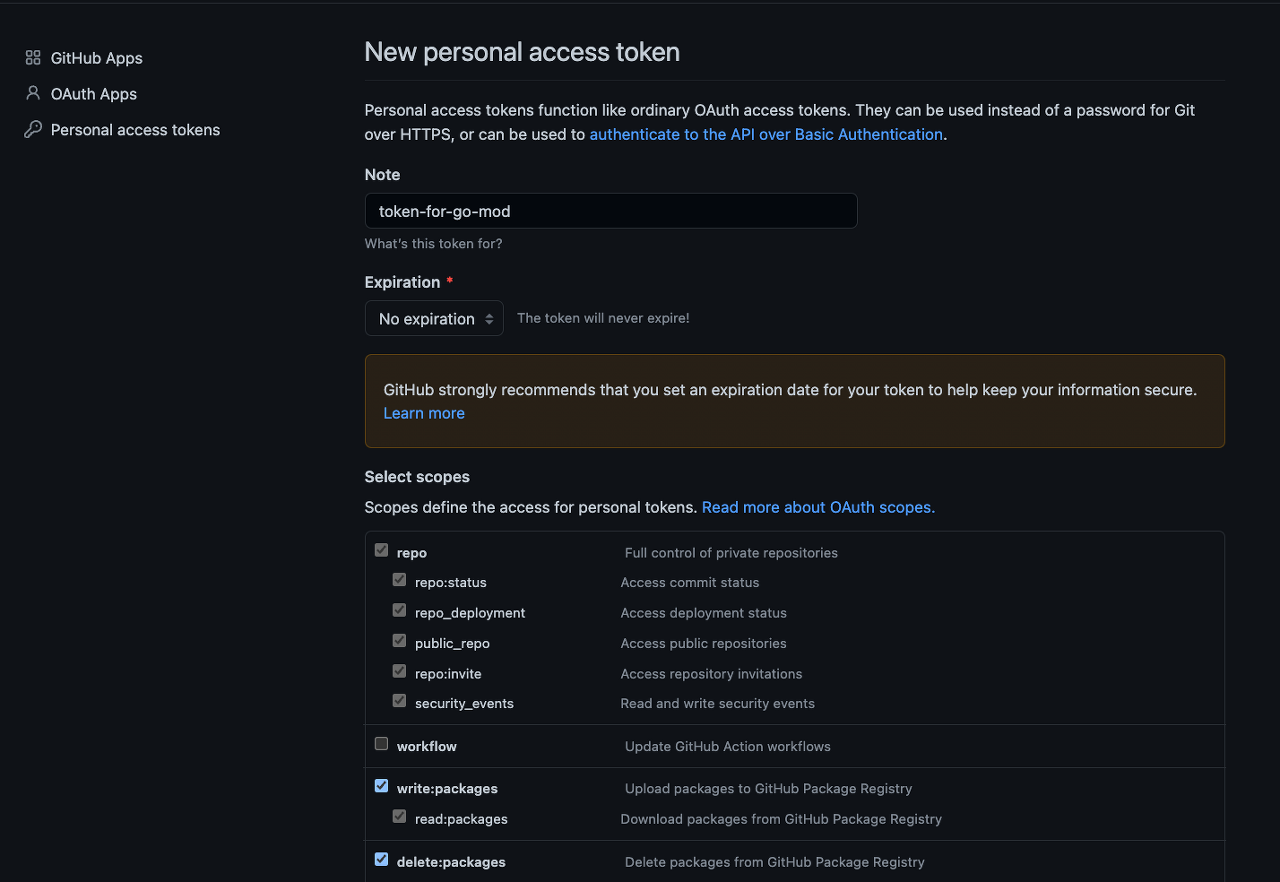The height and width of the screenshot is (882, 1280).
Task: Toggle the repo:status checkbox
Action: [399, 580]
